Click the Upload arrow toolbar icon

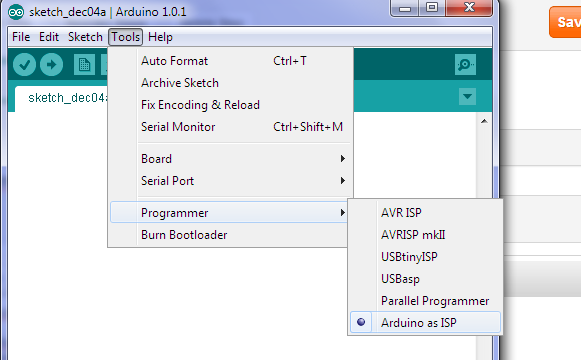click(x=52, y=65)
